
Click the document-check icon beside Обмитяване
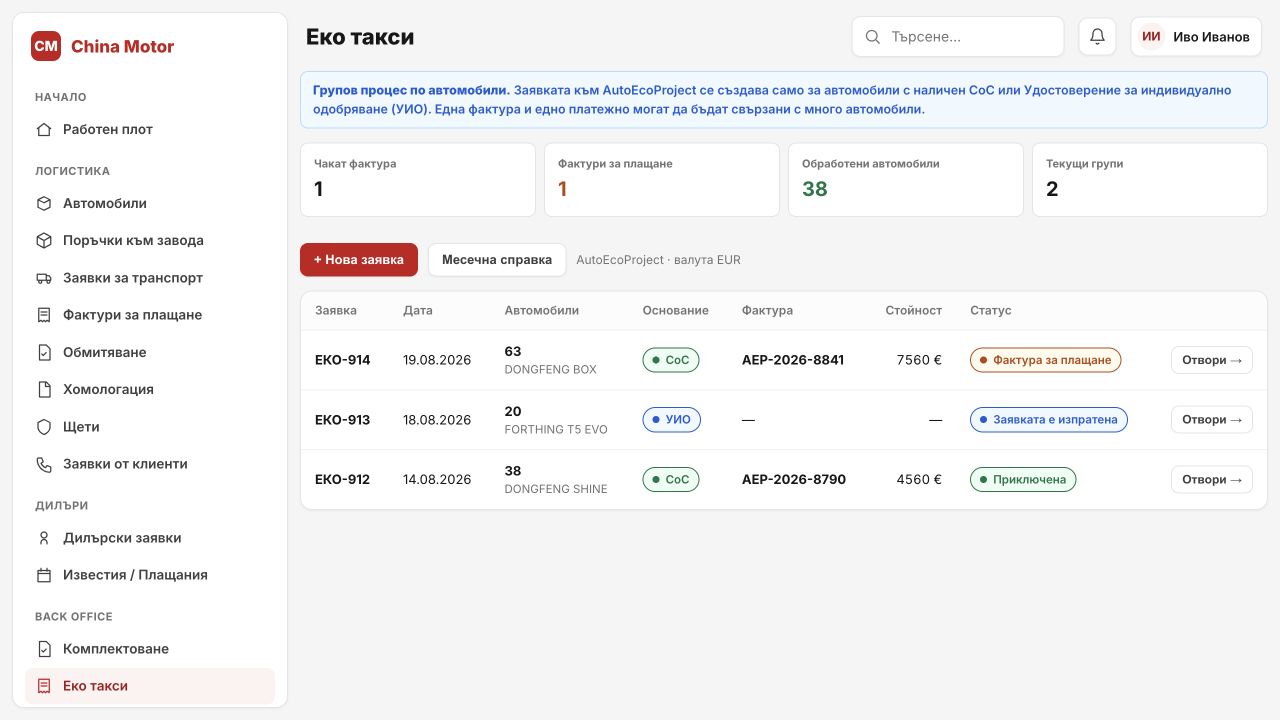44,352
